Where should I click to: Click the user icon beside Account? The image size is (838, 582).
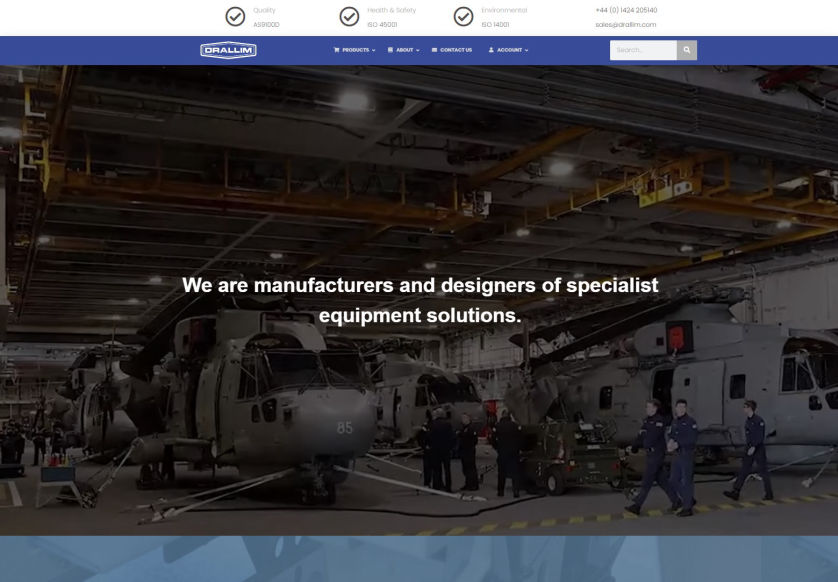pyautogui.click(x=491, y=50)
